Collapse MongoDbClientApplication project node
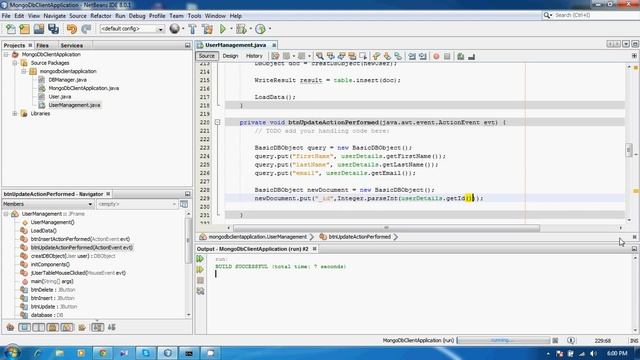The image size is (640, 360). point(6,54)
